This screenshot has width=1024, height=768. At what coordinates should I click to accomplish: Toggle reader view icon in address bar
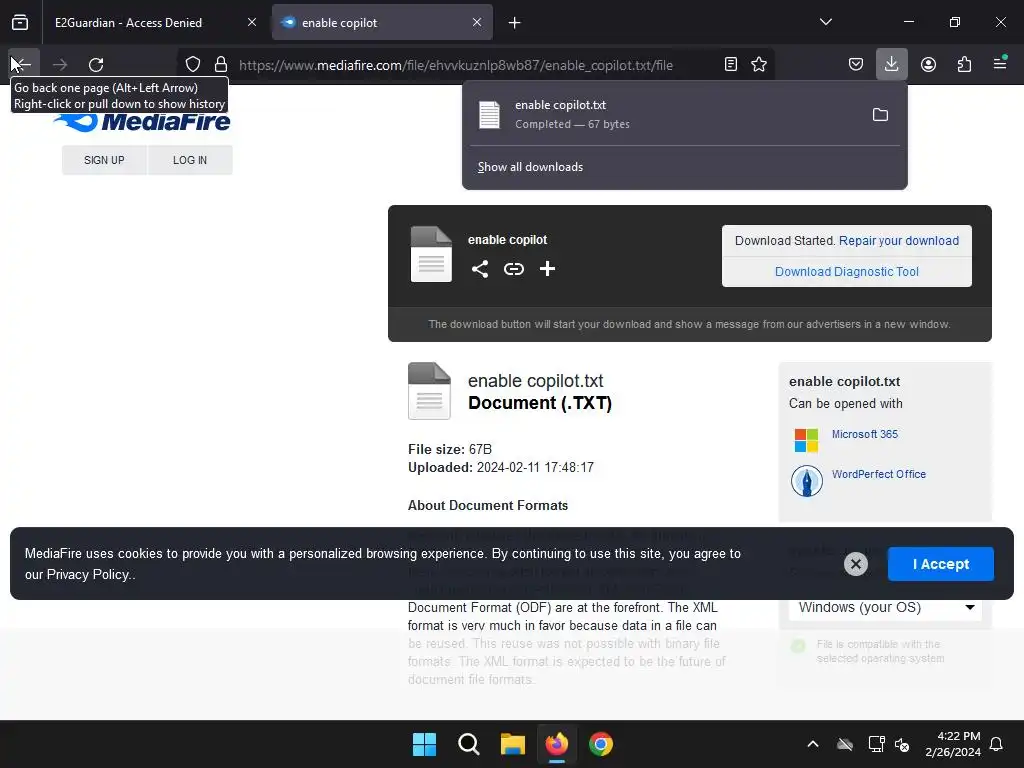pos(731,64)
